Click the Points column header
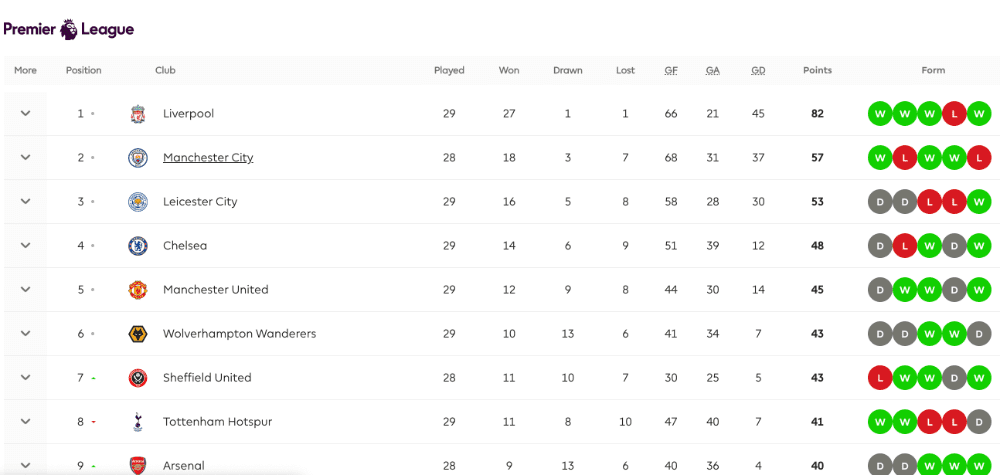The width and height of the screenshot is (1000, 475). click(x=817, y=71)
